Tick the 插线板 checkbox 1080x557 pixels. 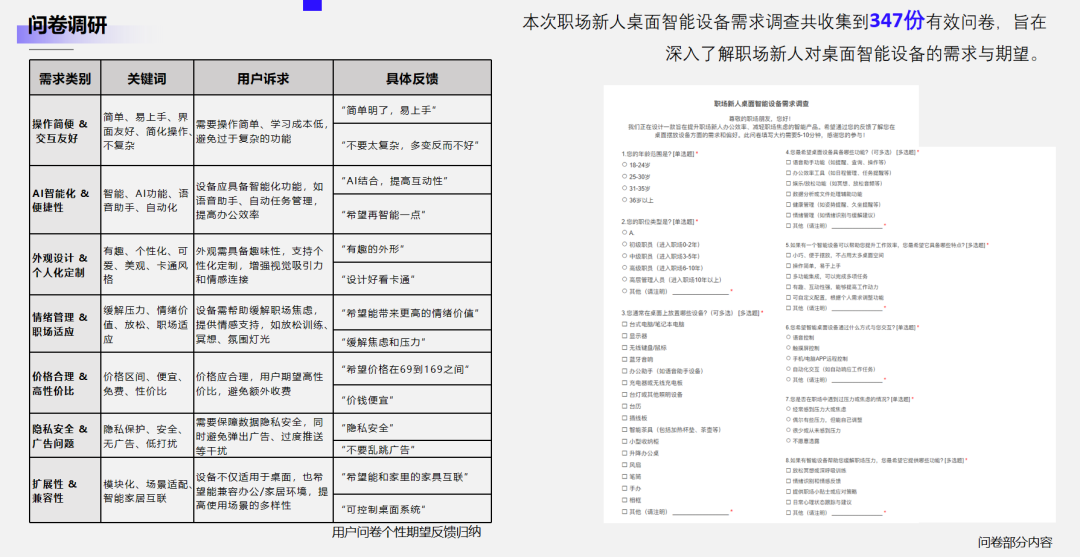click(x=623, y=418)
